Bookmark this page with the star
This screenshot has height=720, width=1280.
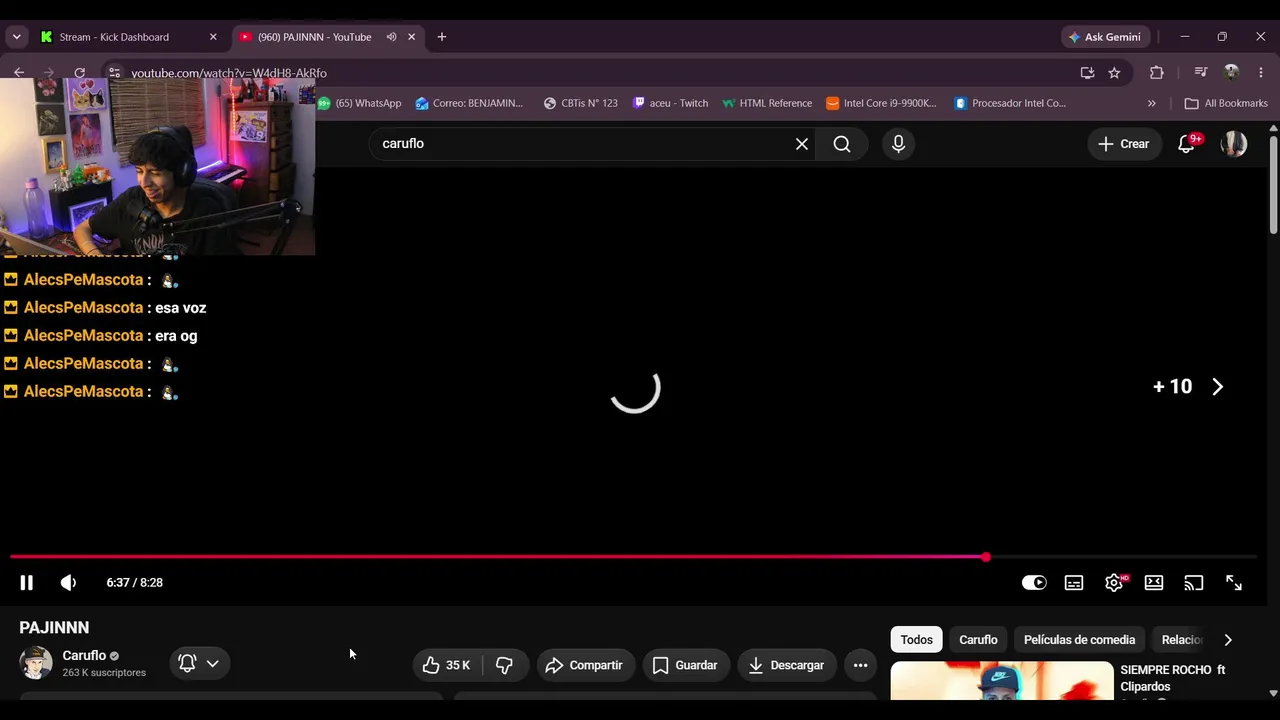coord(1114,73)
